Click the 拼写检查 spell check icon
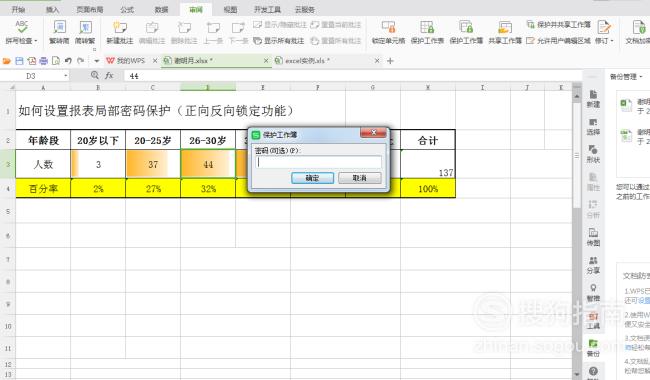Viewport: 650px width, 380px height. [x=22, y=27]
